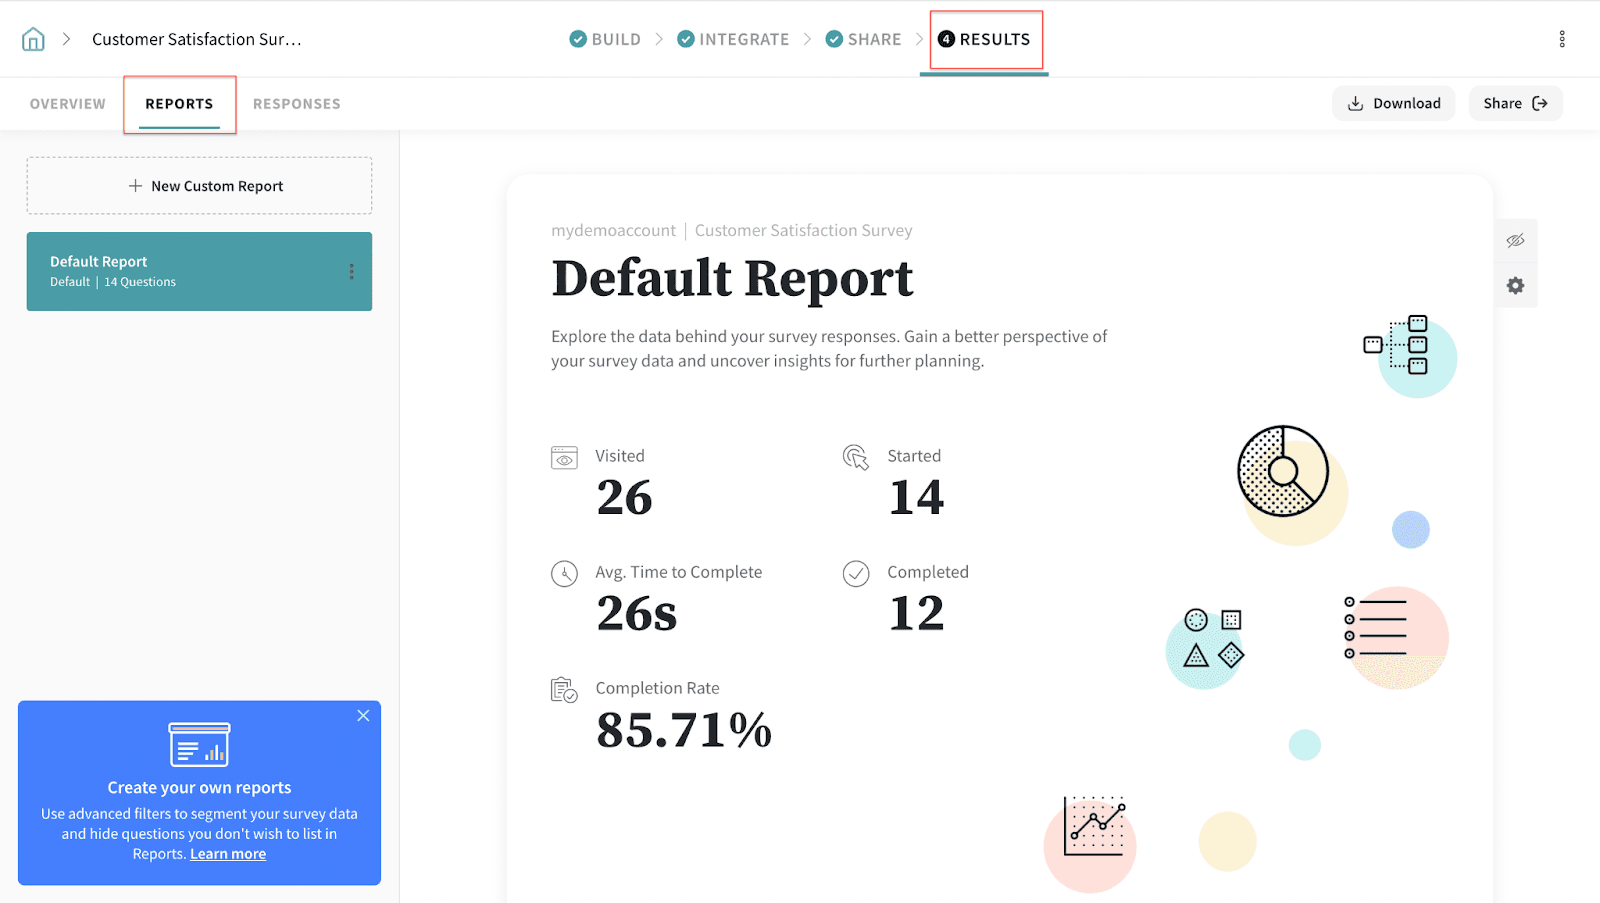
Task: Open the Share step in the workflow
Action: (863, 39)
